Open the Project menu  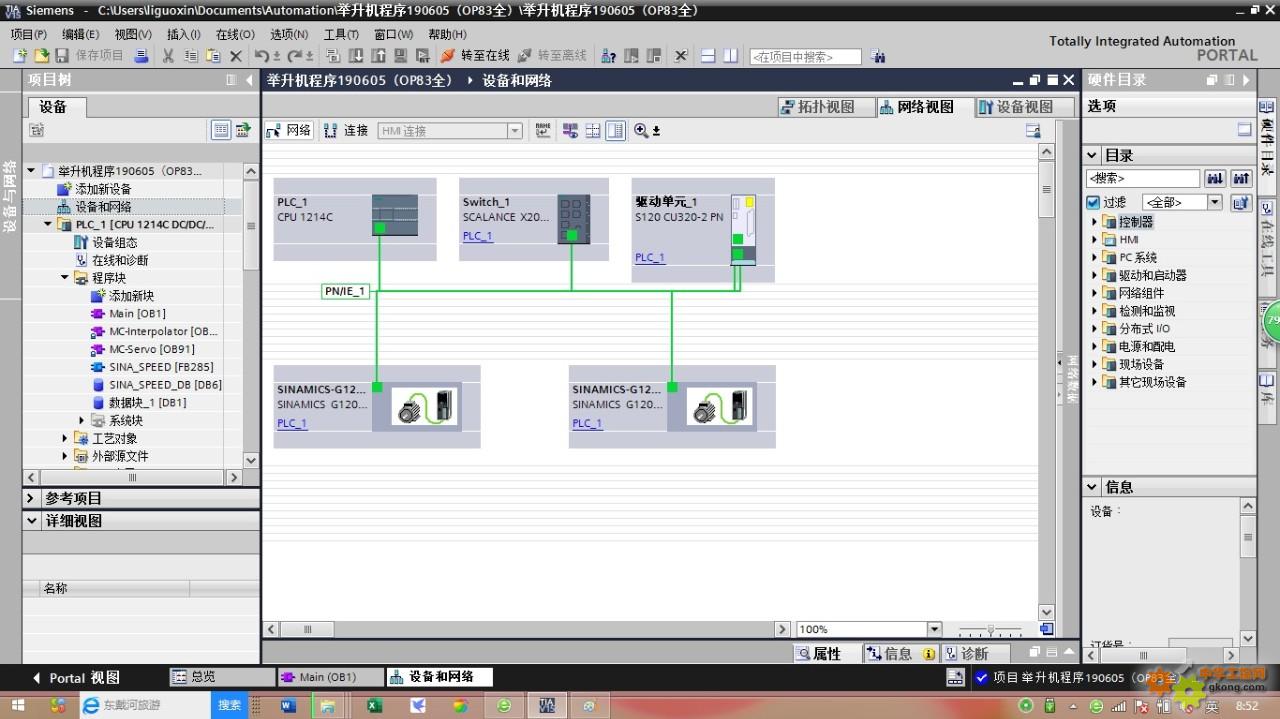(29, 34)
